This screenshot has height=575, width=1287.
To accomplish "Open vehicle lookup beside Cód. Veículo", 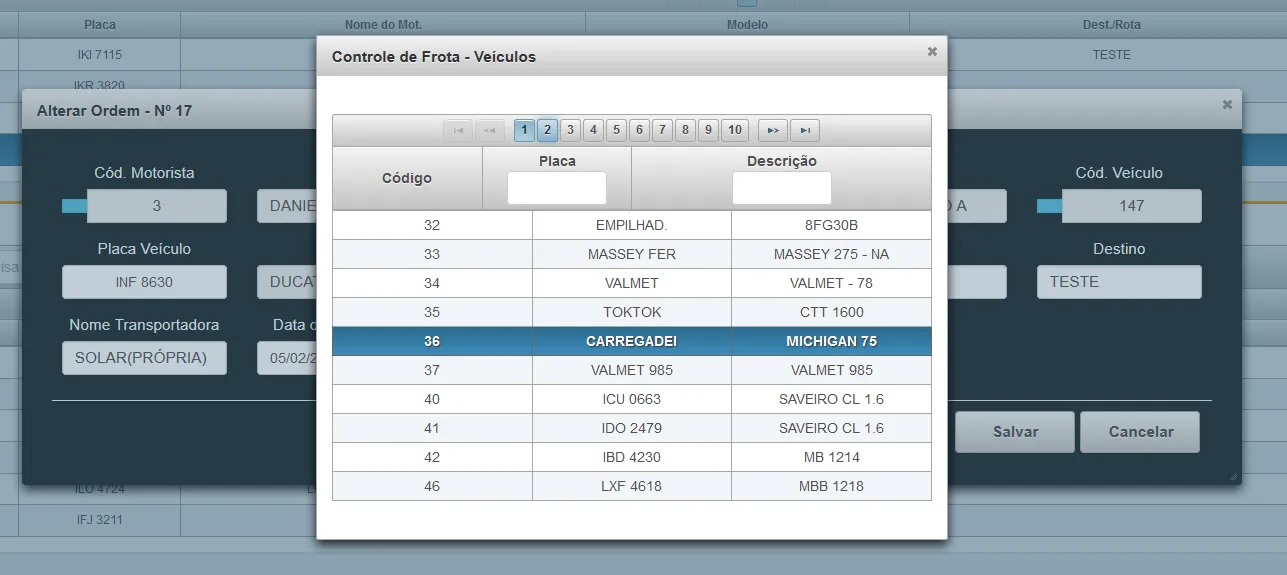I will click(1049, 206).
